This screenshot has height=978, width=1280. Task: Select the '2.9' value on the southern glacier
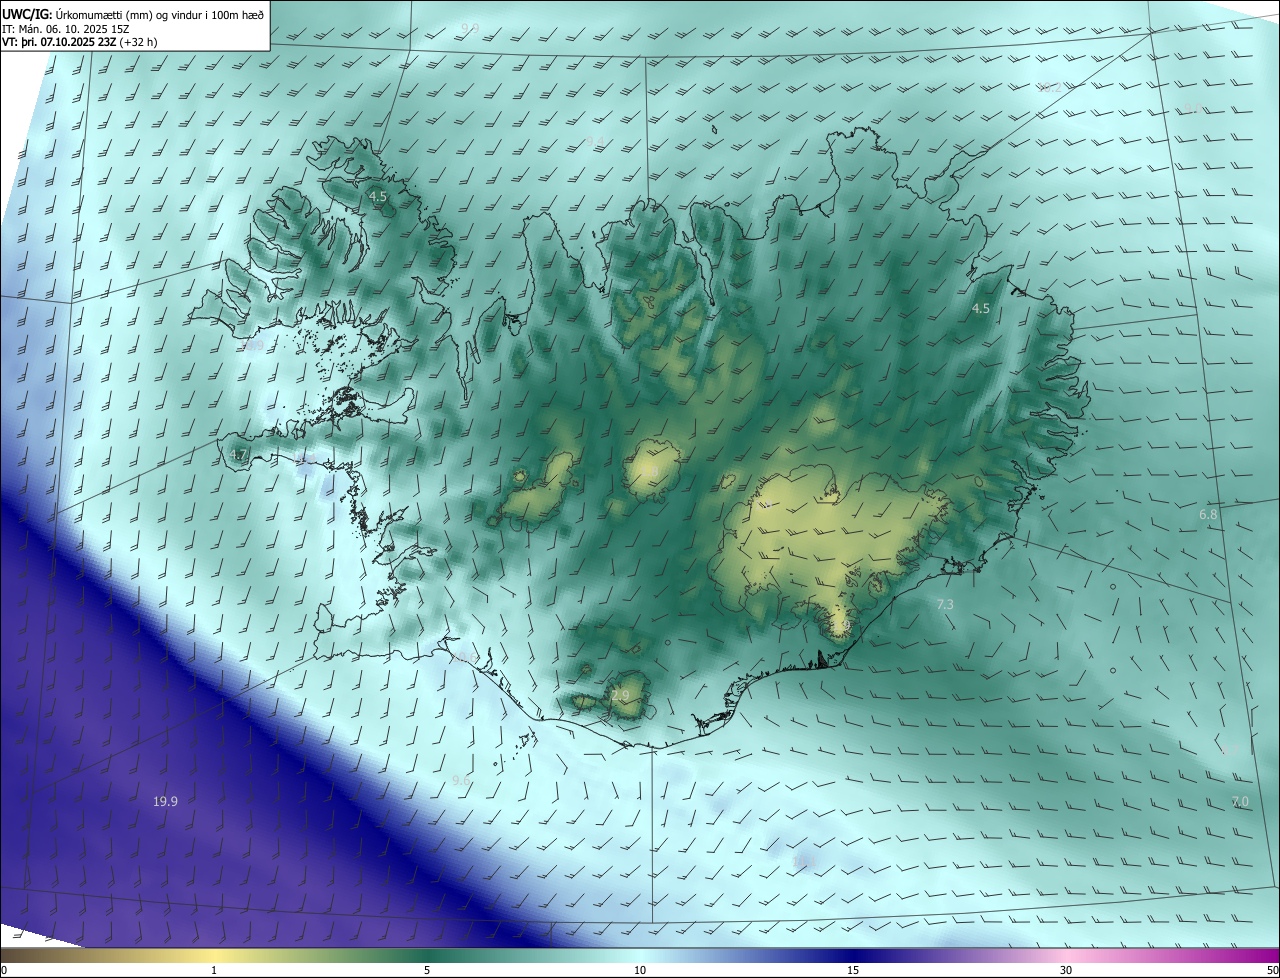pos(621,695)
